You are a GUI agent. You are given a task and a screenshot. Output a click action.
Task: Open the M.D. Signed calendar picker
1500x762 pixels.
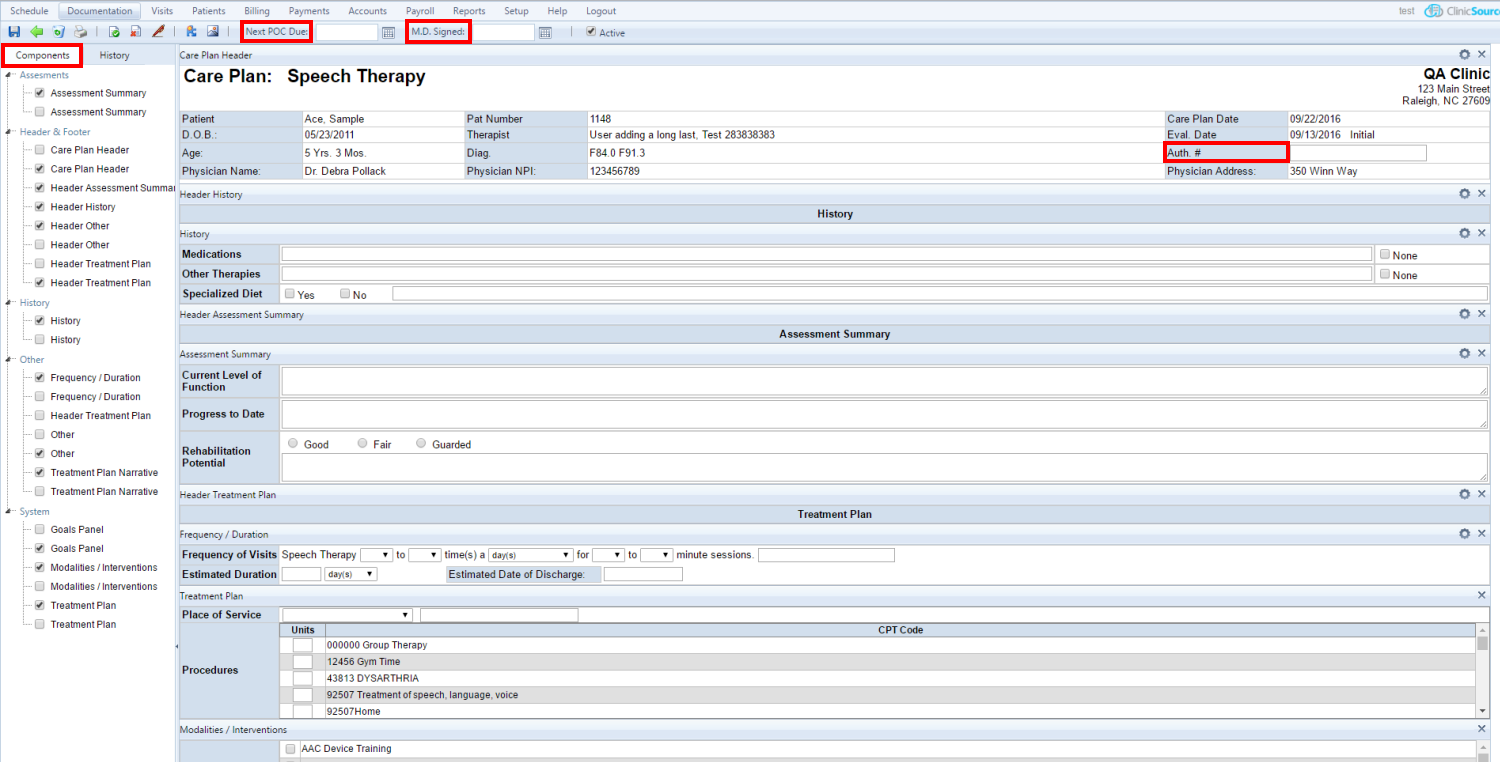pyautogui.click(x=545, y=33)
